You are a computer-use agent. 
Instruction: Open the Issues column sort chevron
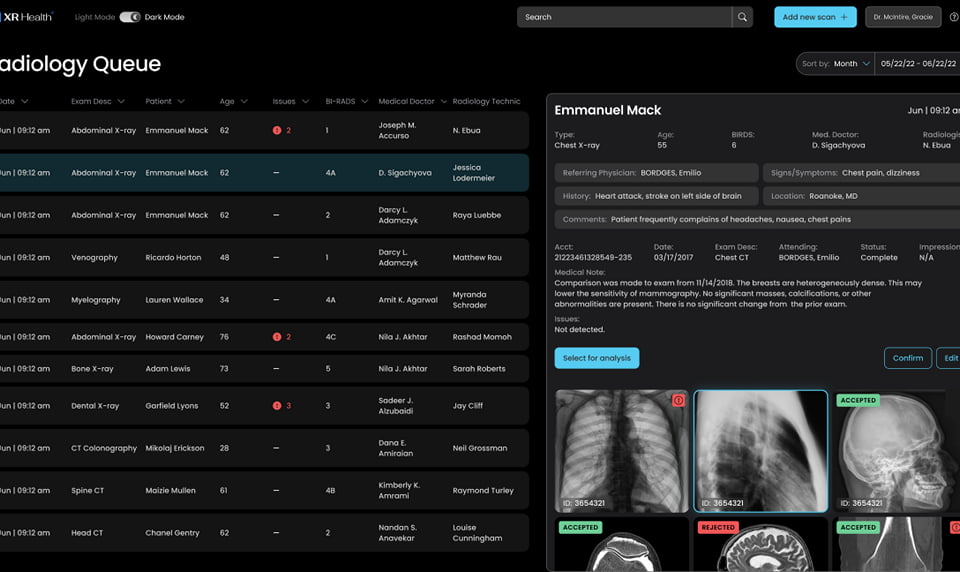click(x=305, y=102)
